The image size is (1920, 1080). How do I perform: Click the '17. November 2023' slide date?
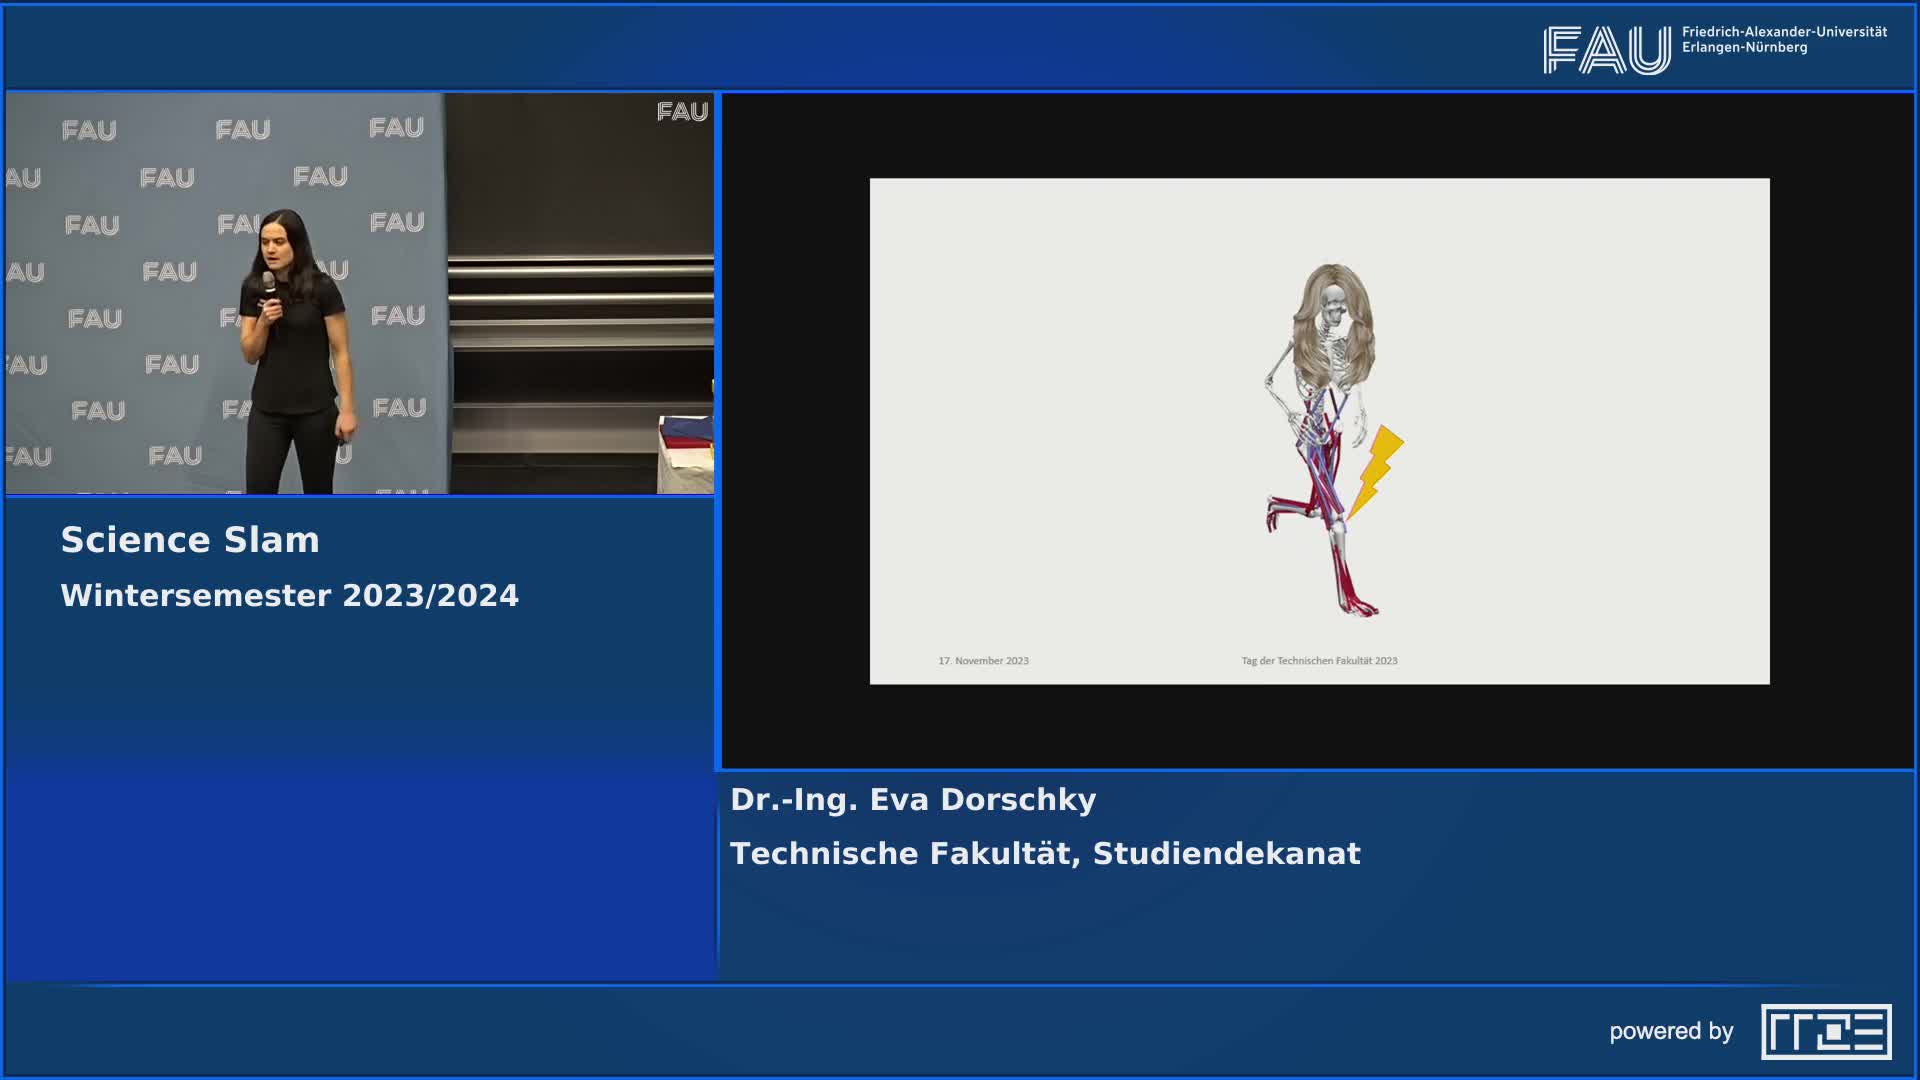[983, 661]
